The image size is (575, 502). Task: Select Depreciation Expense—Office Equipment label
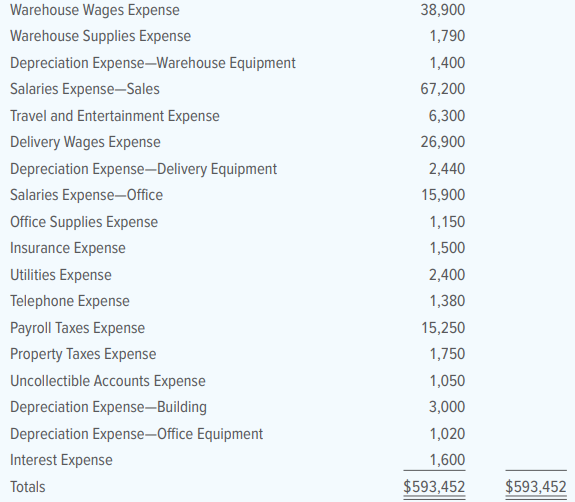[136, 434]
